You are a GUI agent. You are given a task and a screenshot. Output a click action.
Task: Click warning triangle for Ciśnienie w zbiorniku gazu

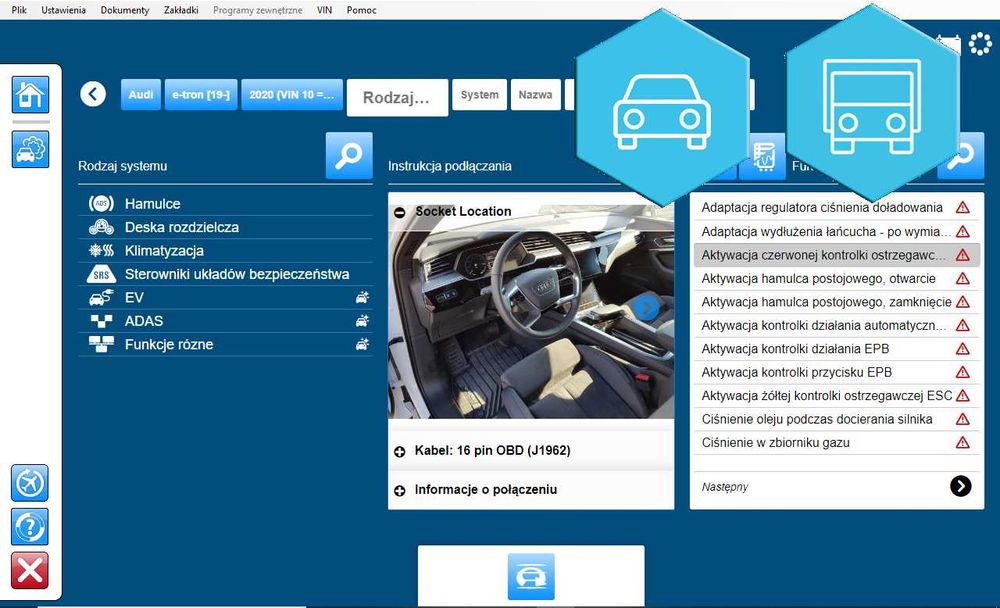962,443
